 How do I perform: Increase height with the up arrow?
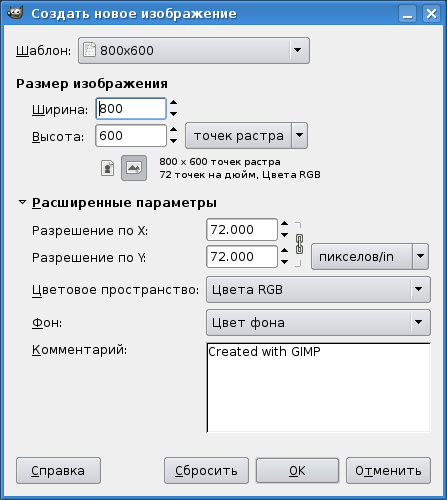pyautogui.click(x=173, y=130)
